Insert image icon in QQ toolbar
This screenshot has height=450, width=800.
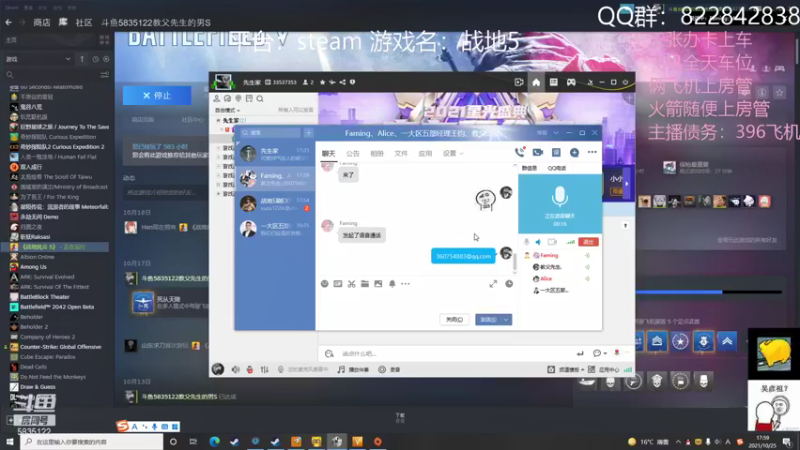[x=378, y=284]
